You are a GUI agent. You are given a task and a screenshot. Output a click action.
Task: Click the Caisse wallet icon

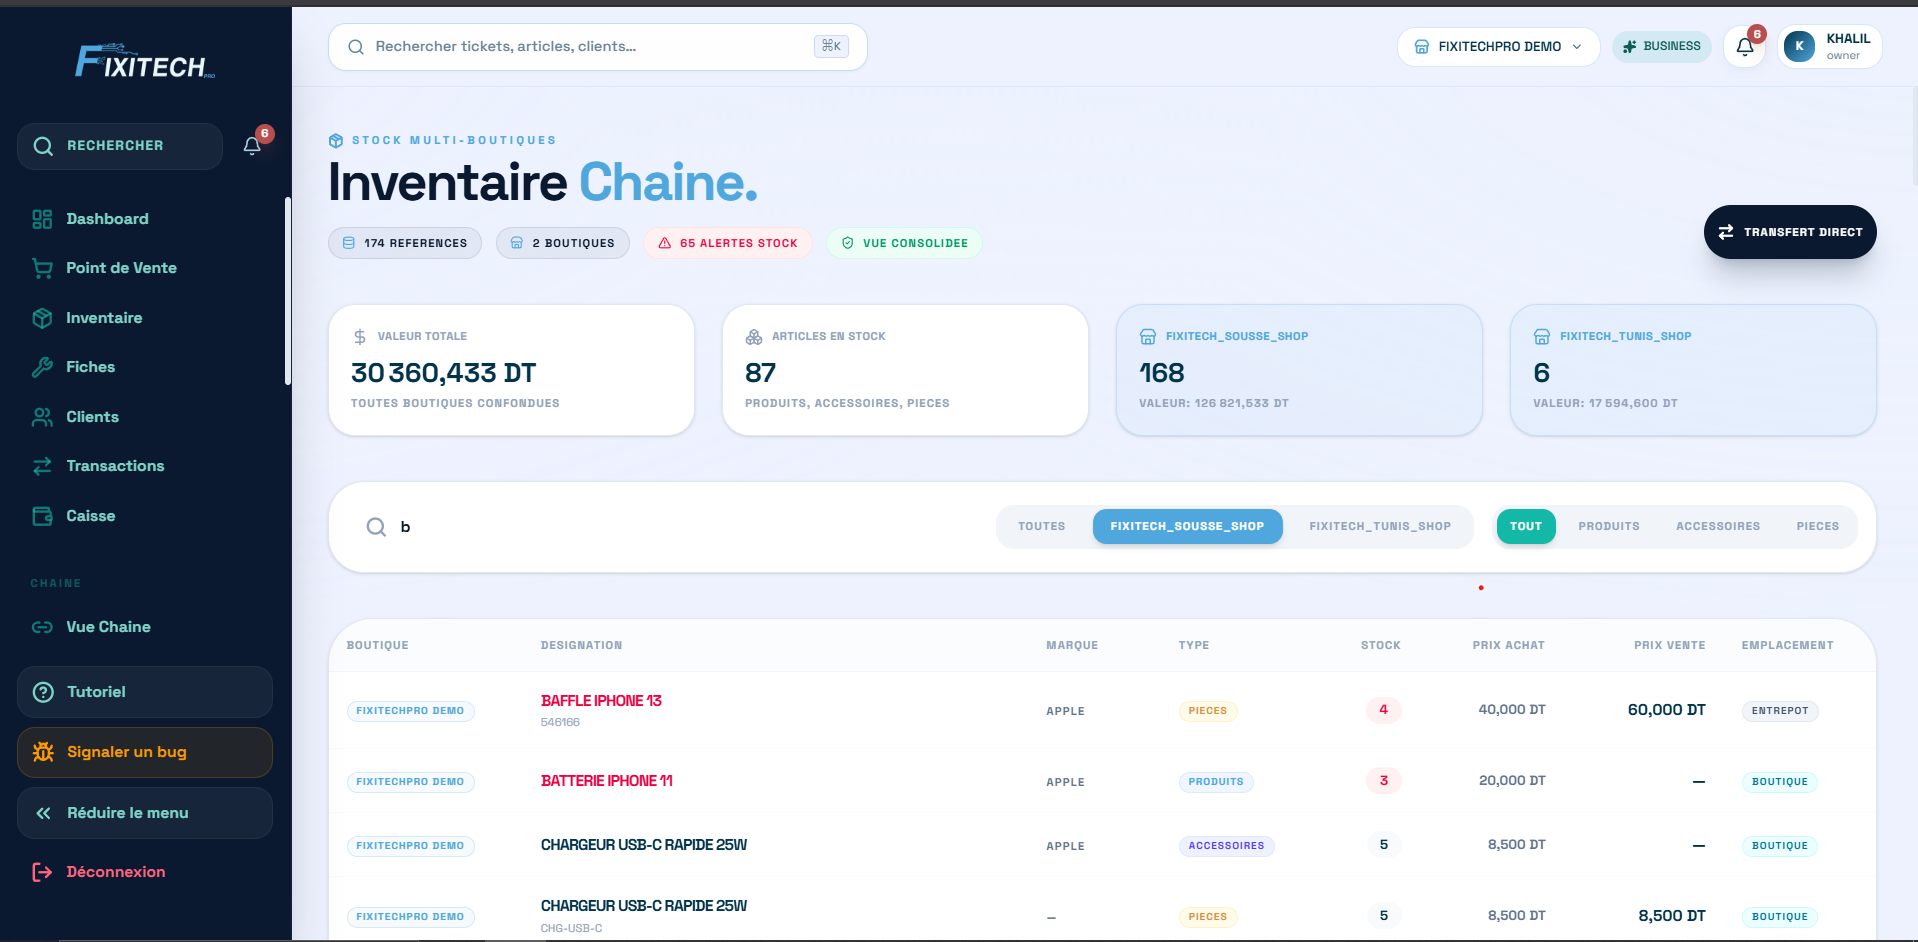[42, 516]
